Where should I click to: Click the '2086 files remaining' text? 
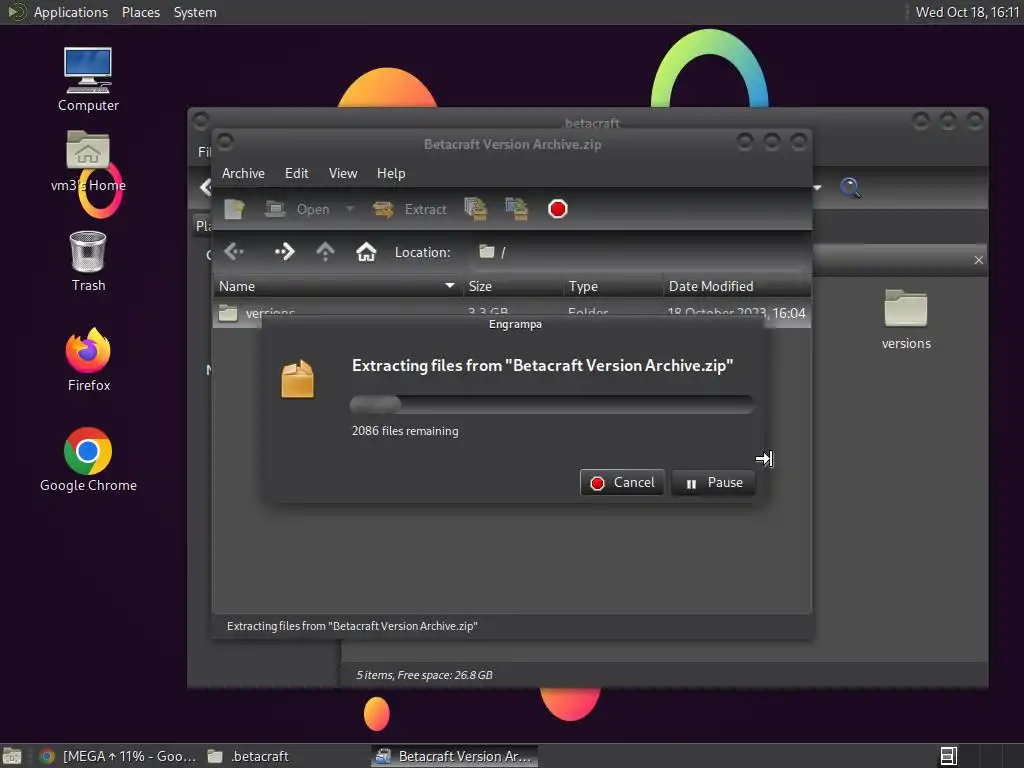405,431
